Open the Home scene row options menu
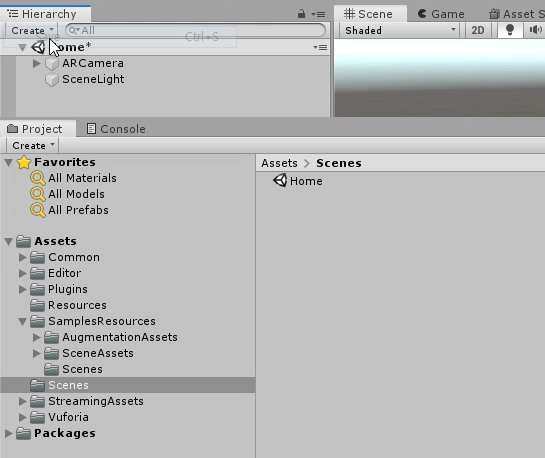 [x=320, y=47]
